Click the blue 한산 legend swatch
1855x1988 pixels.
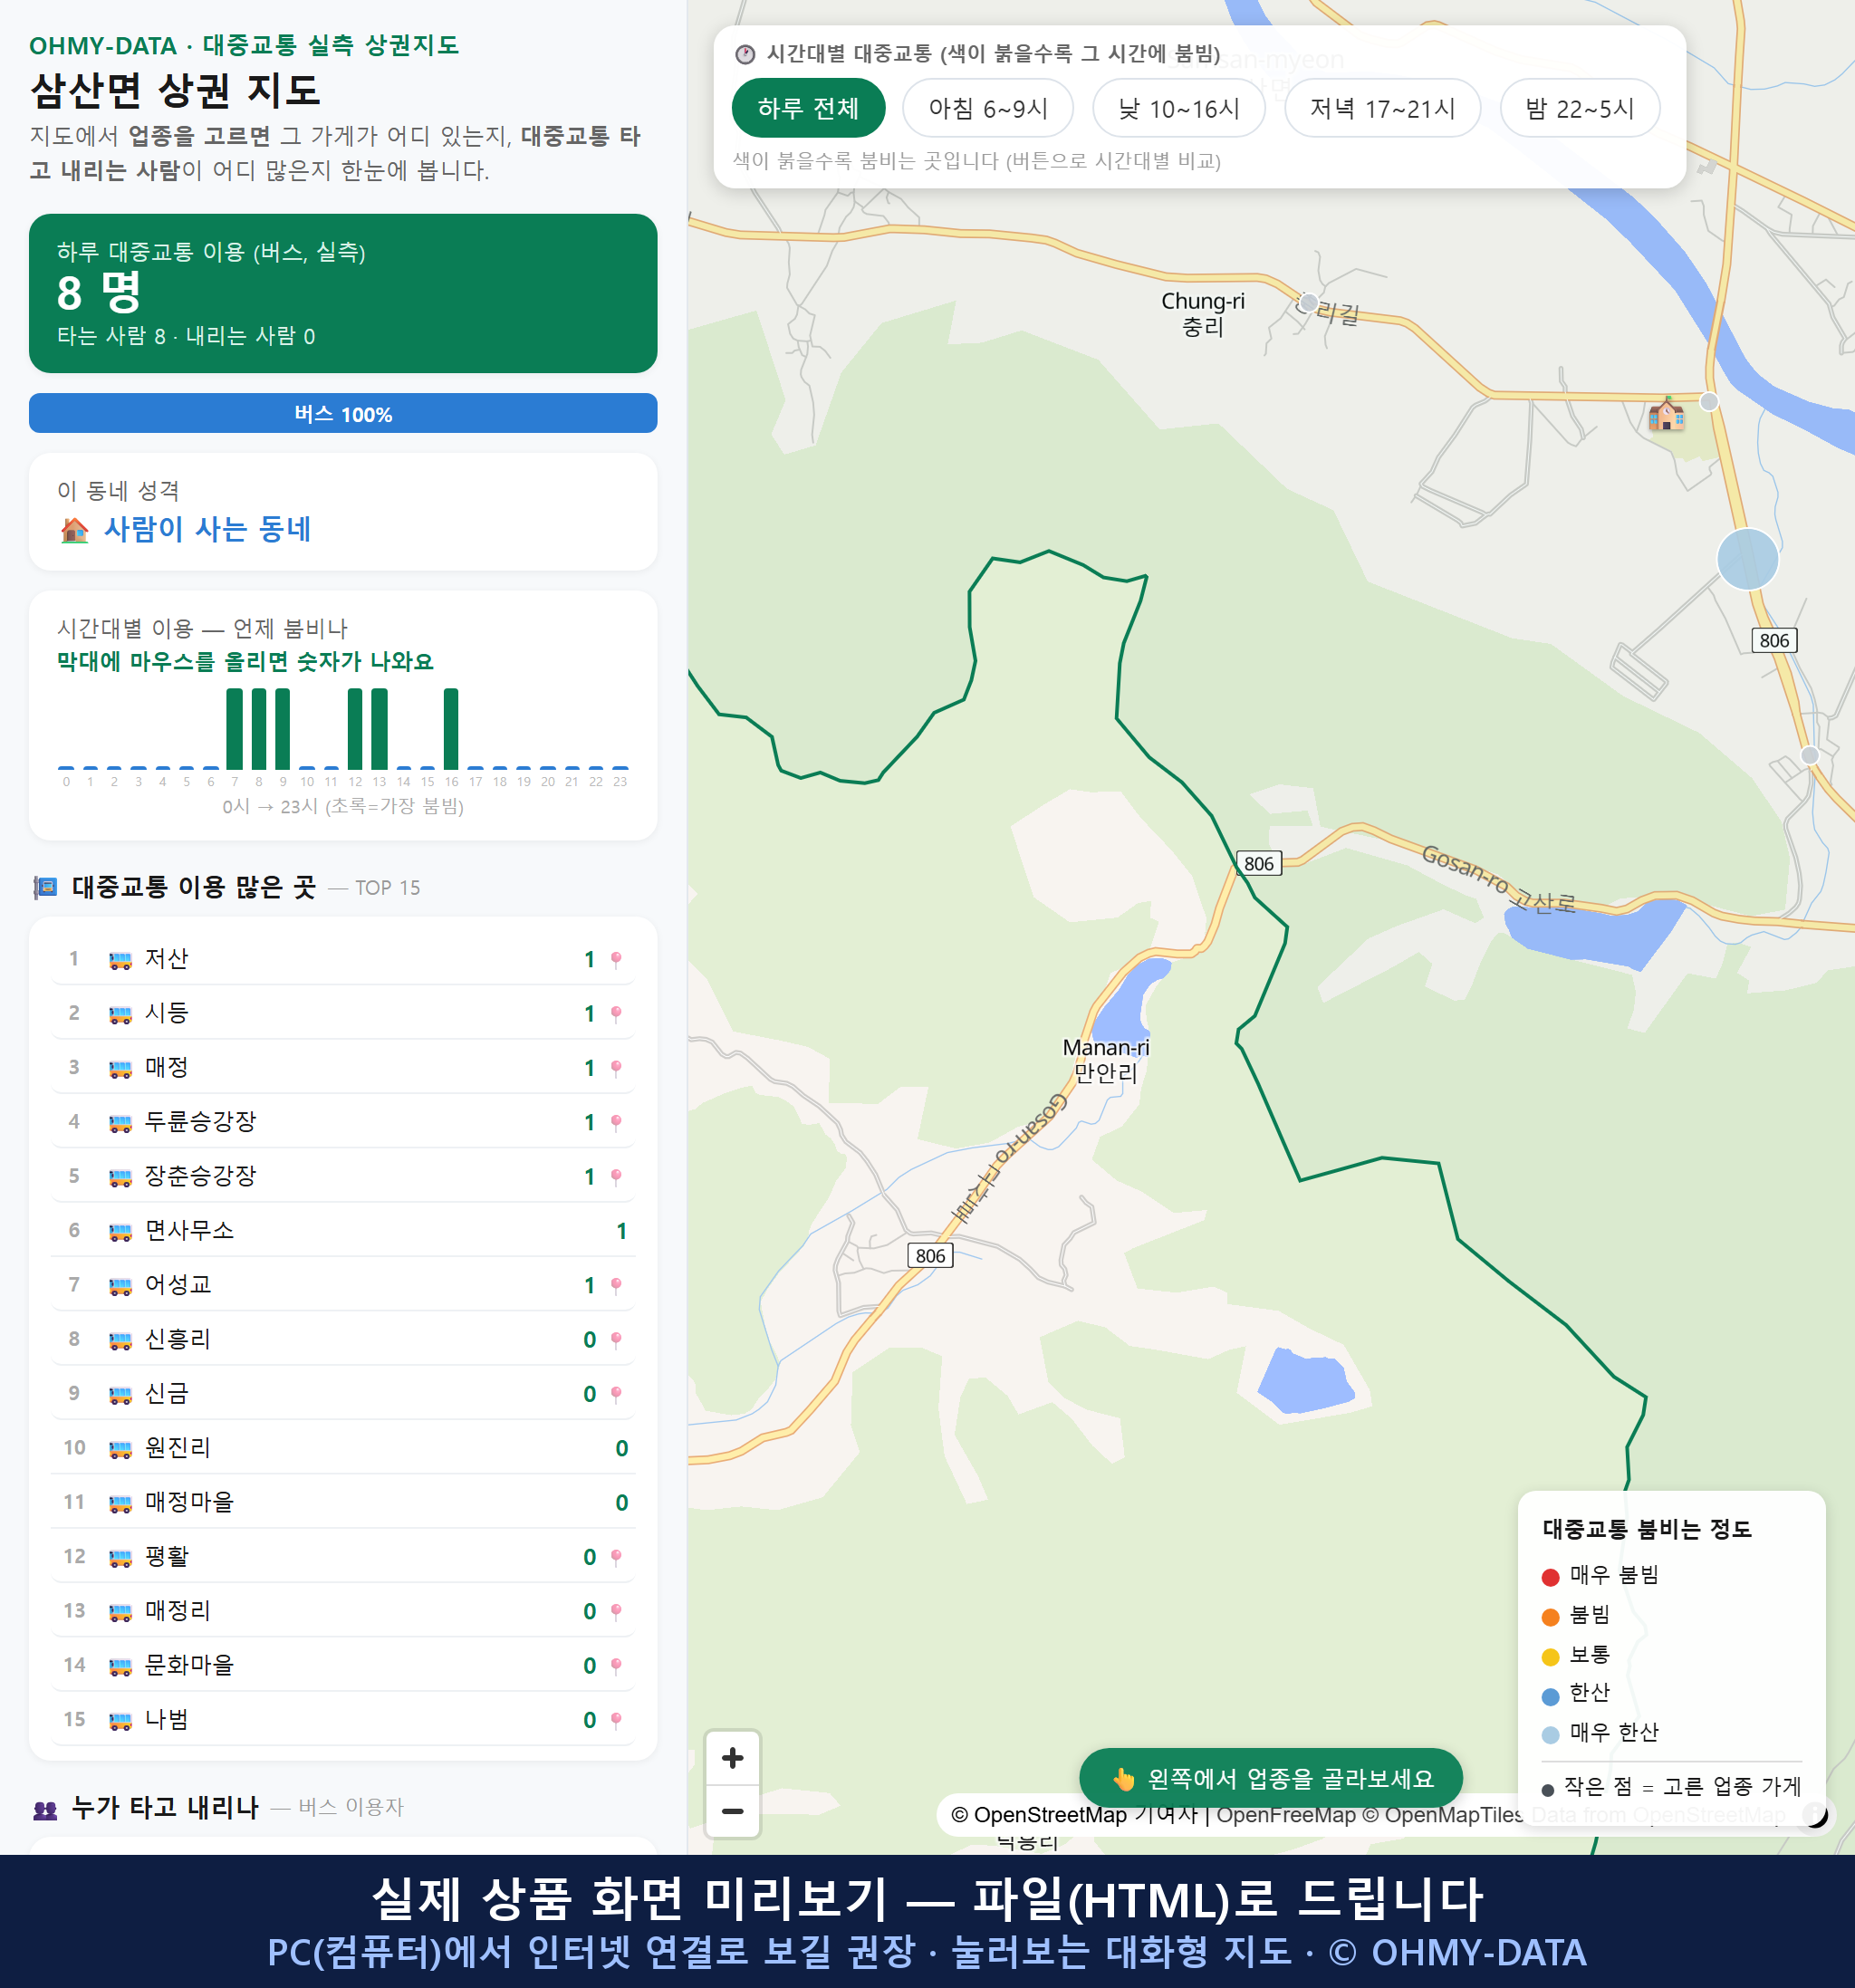[1550, 1696]
